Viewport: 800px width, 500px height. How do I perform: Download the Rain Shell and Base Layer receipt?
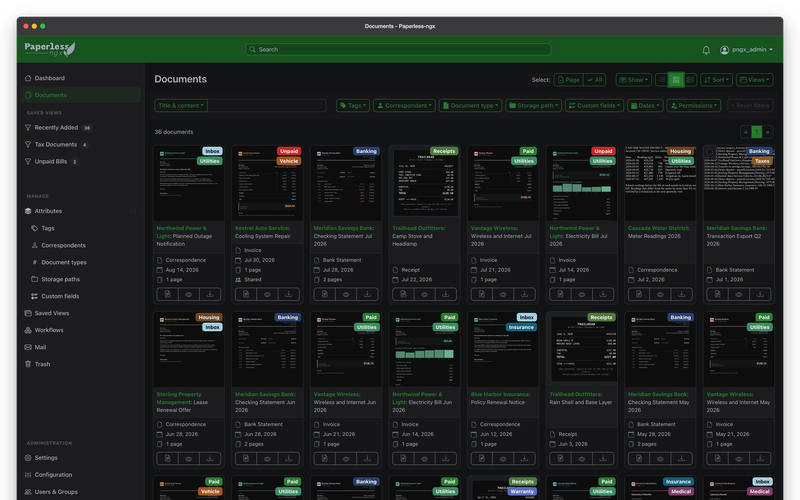(603, 458)
